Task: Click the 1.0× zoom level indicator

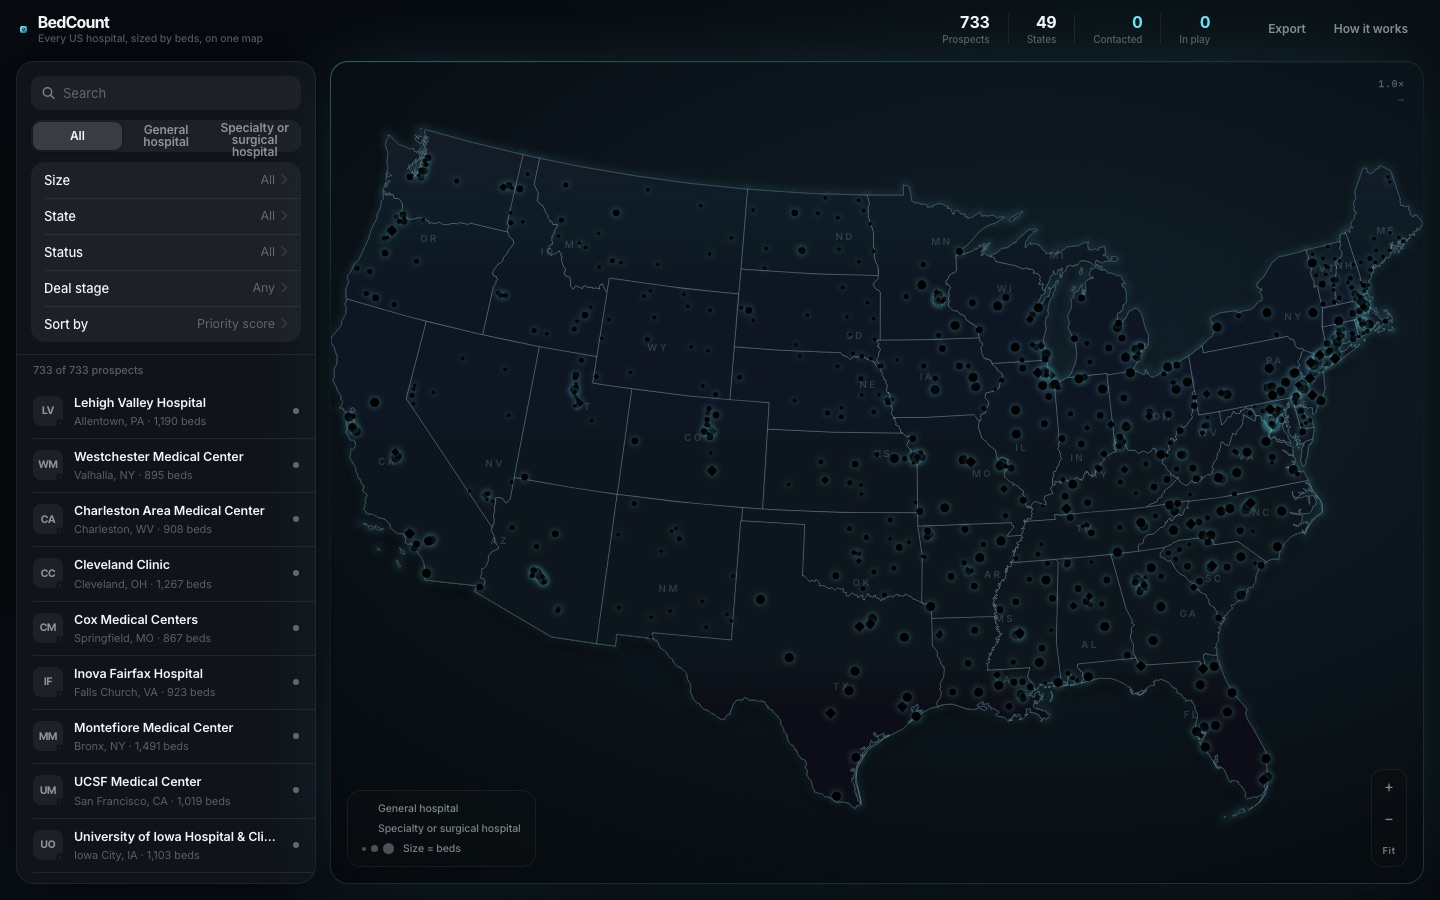Action: [x=1391, y=84]
